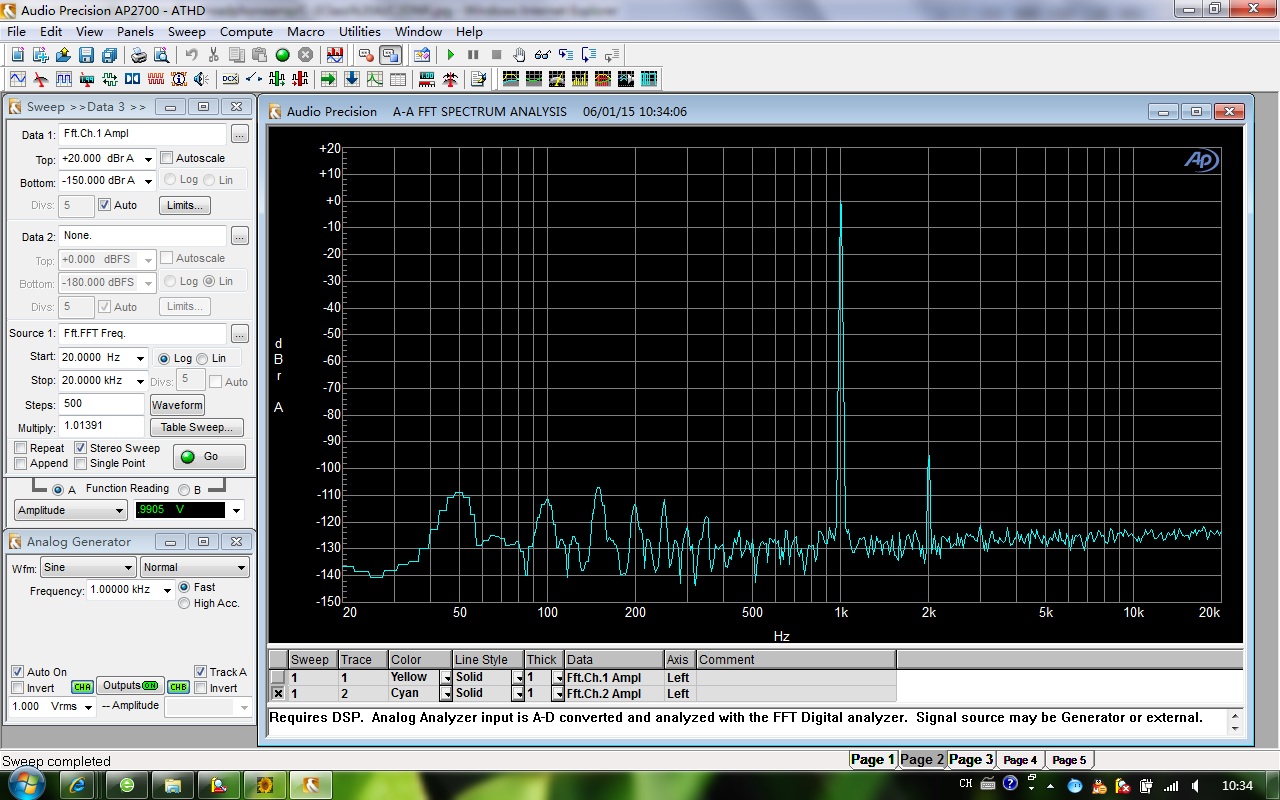Select Function Reading B radio button
Image resolution: width=1280 pixels, height=800 pixels.
[184, 490]
